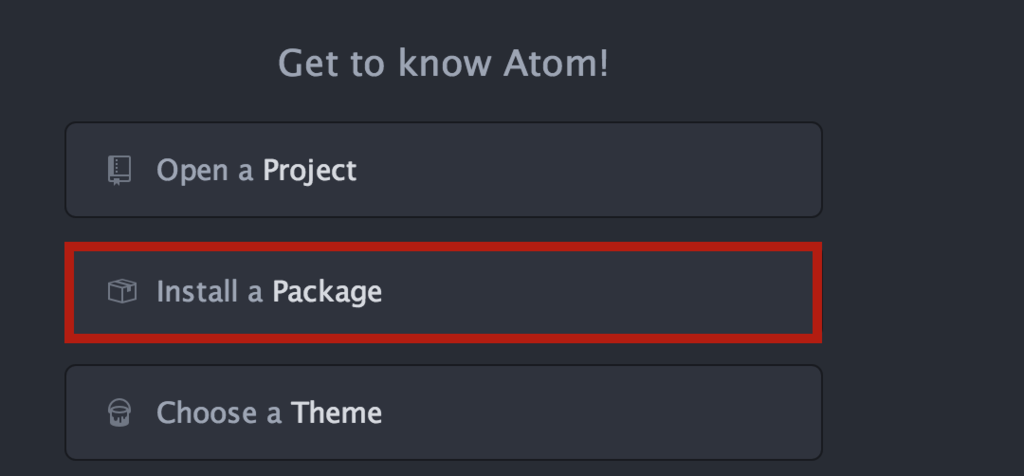Viewport: 1024px width, 476px height.
Task: Click the red highlight border around Install a Package
Action: pos(443,247)
